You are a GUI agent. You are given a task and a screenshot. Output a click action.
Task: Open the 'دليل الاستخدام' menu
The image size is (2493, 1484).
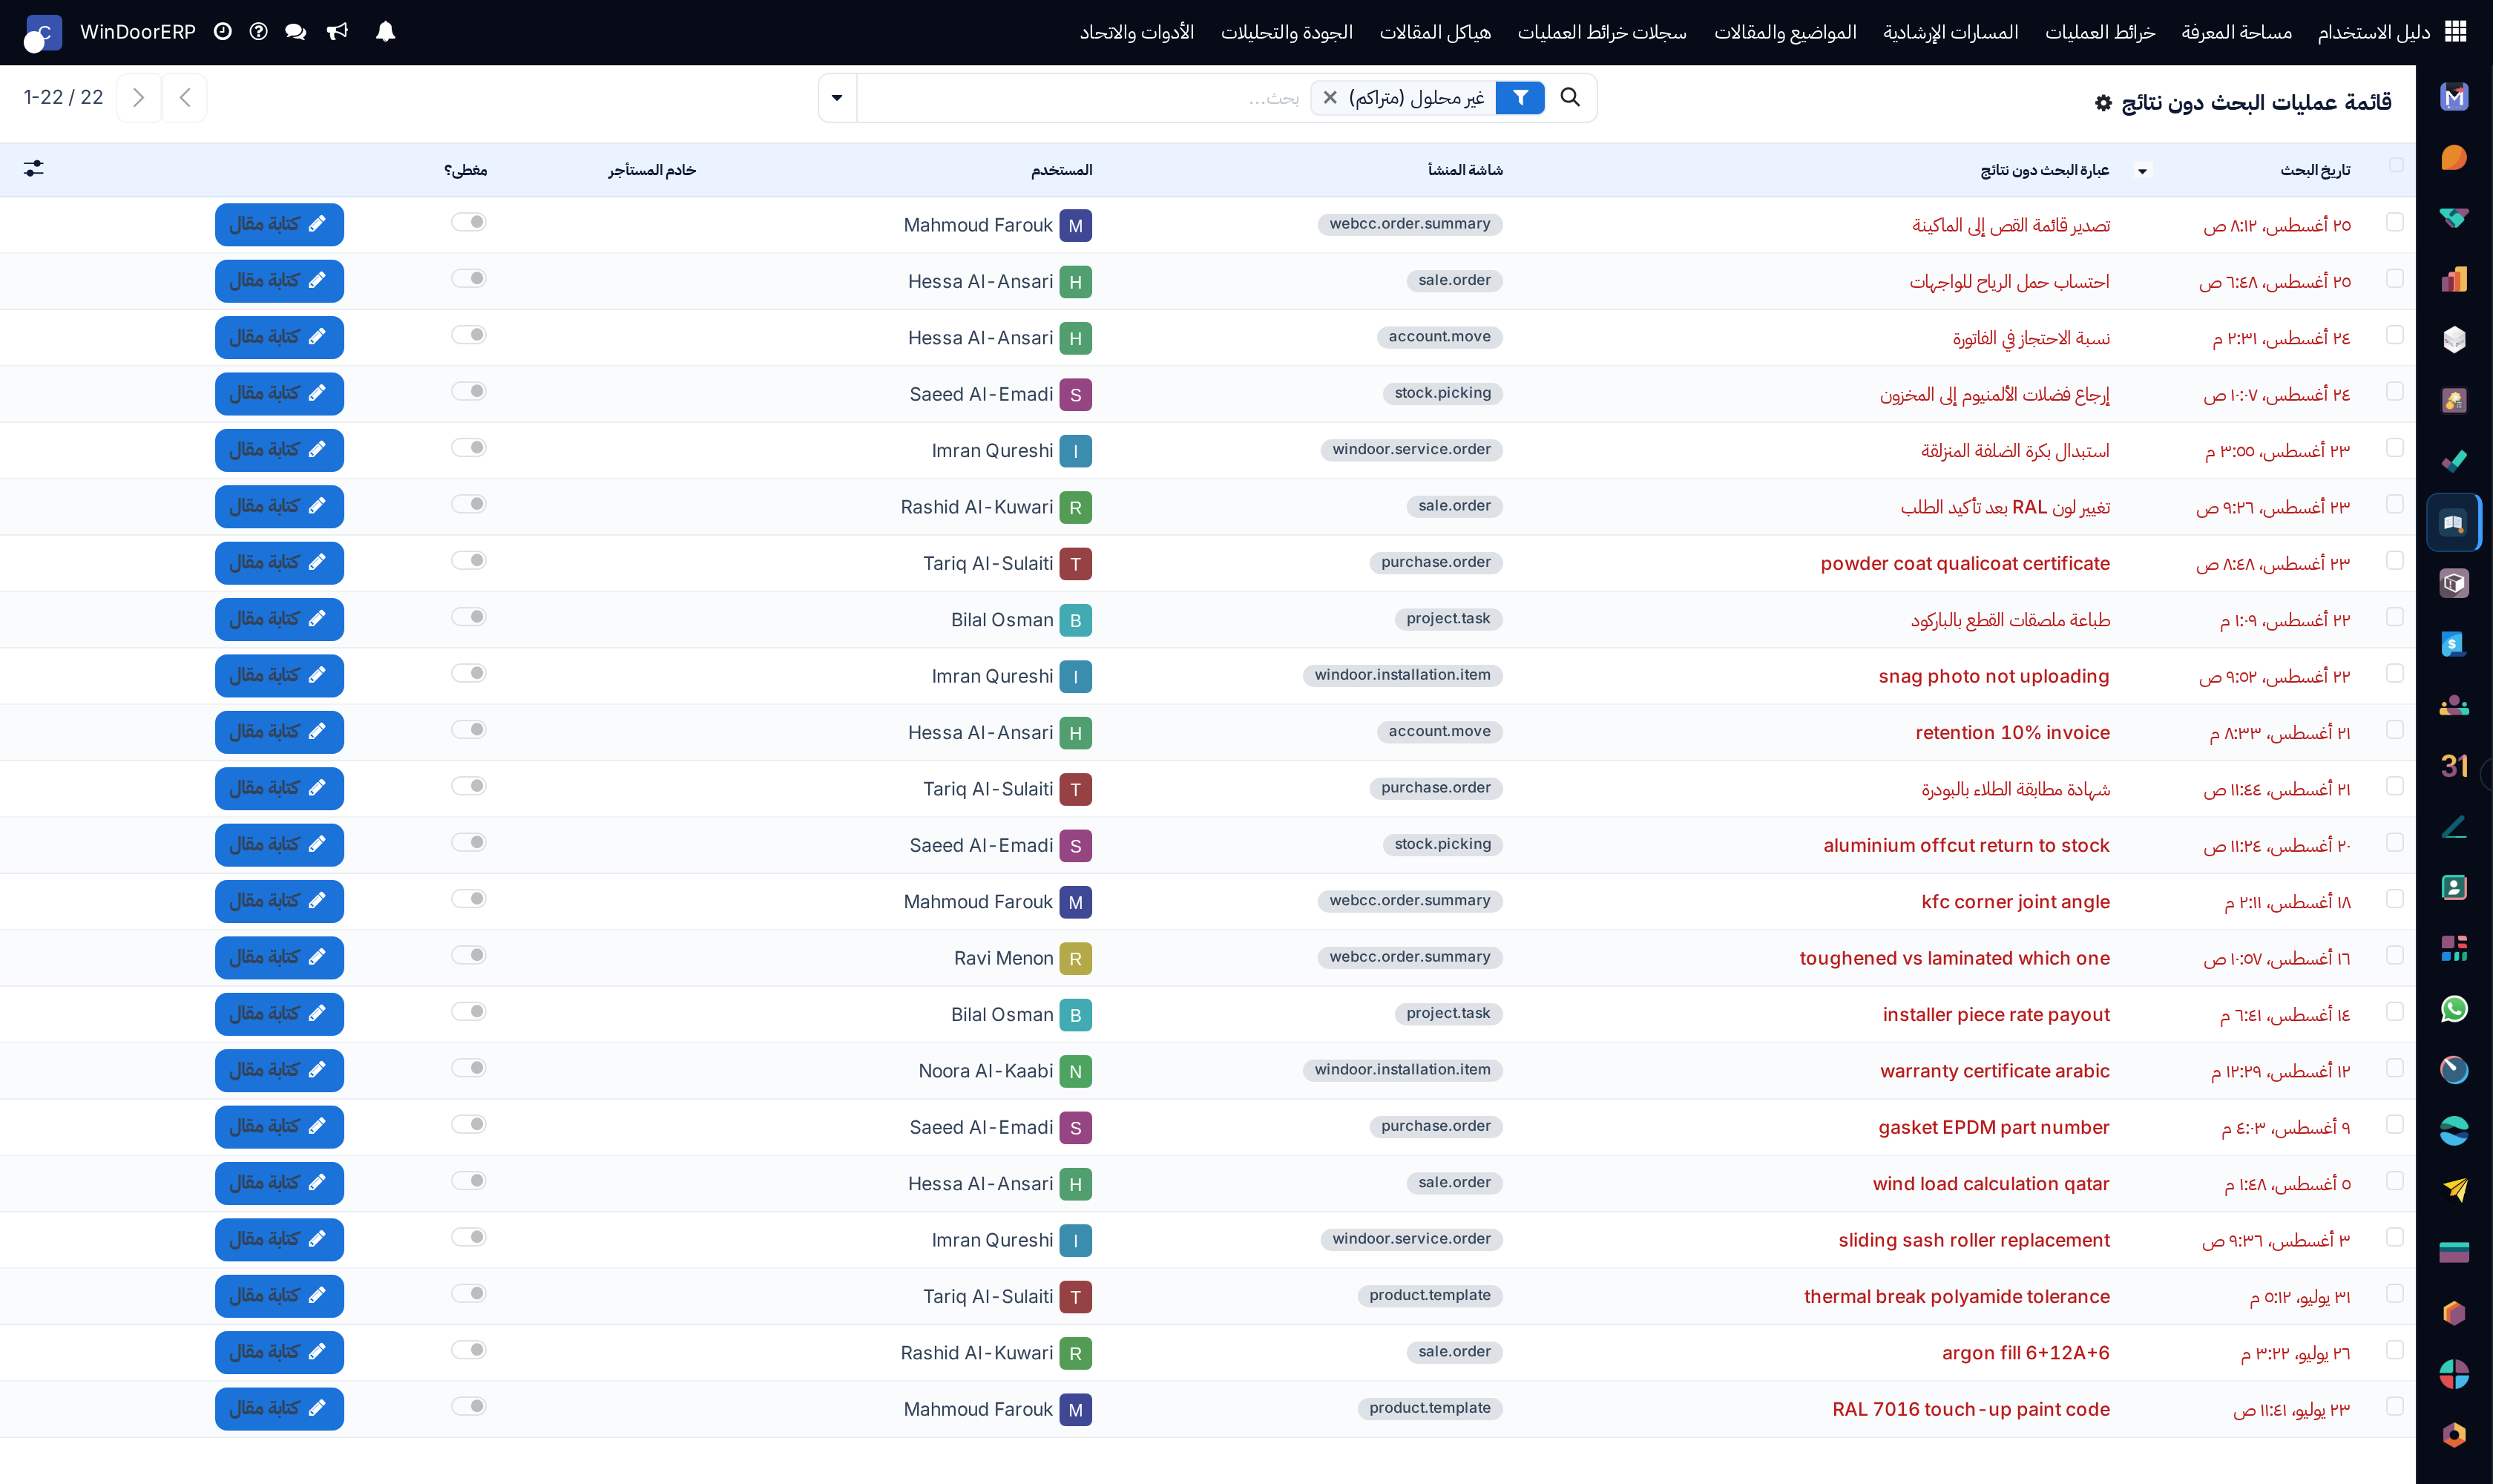2373,32
